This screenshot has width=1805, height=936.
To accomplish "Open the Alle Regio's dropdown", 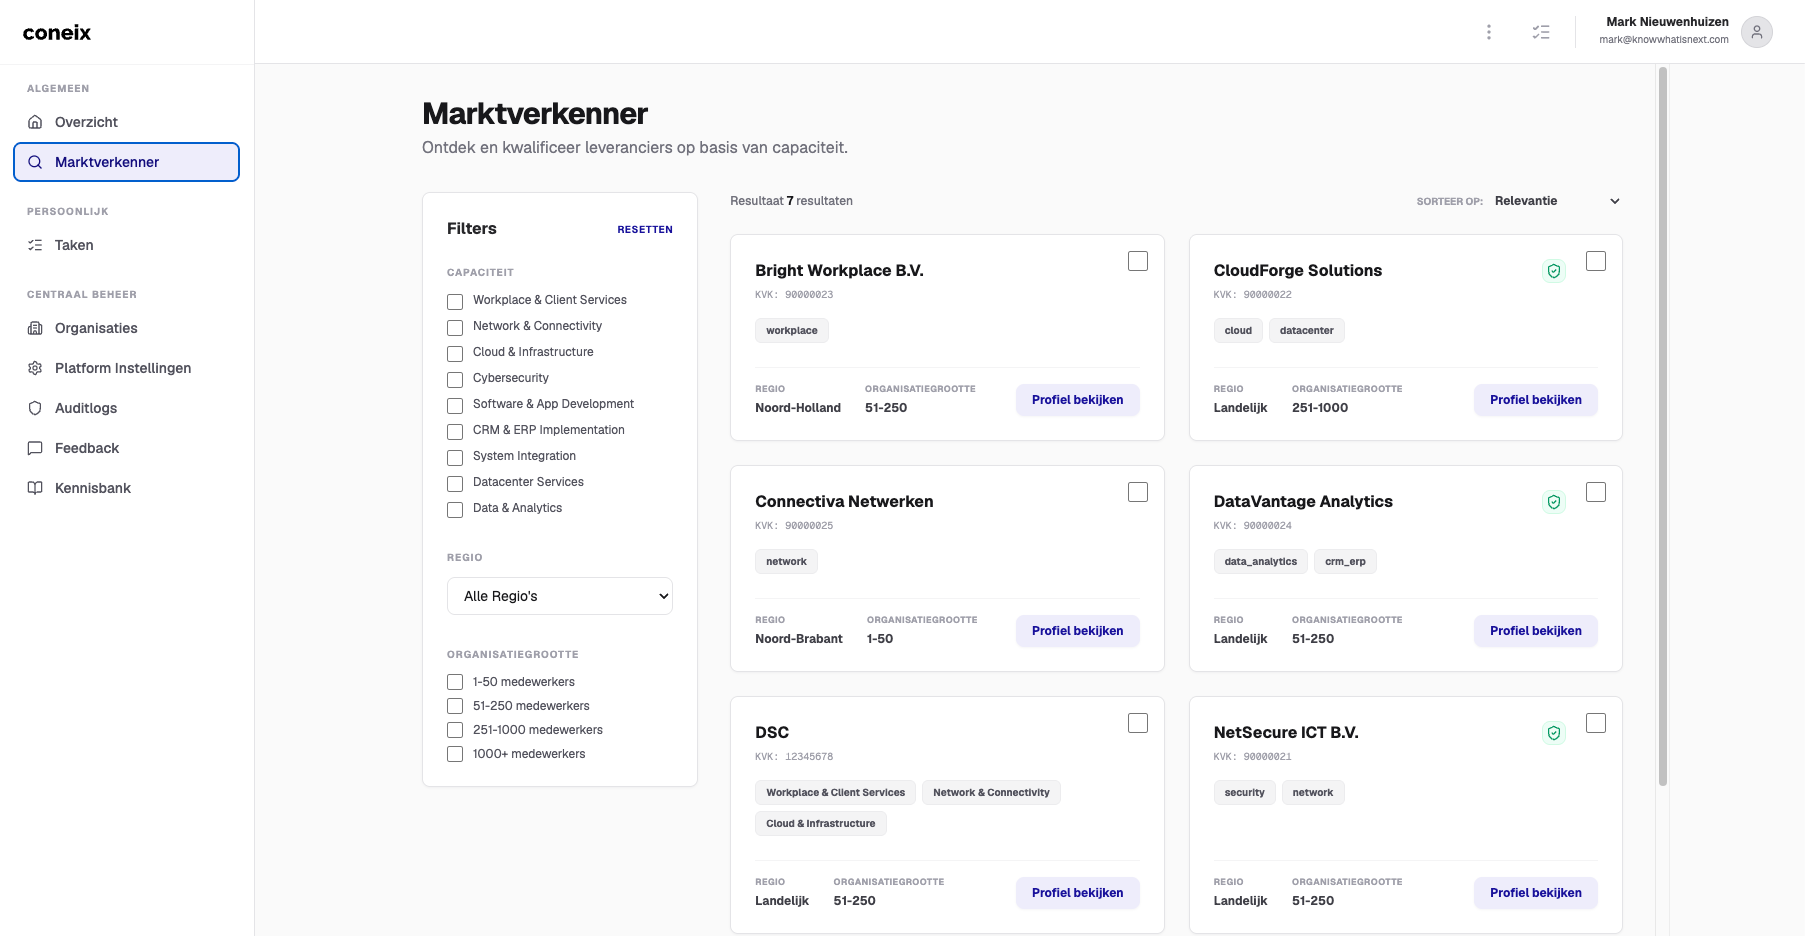I will point(560,596).
